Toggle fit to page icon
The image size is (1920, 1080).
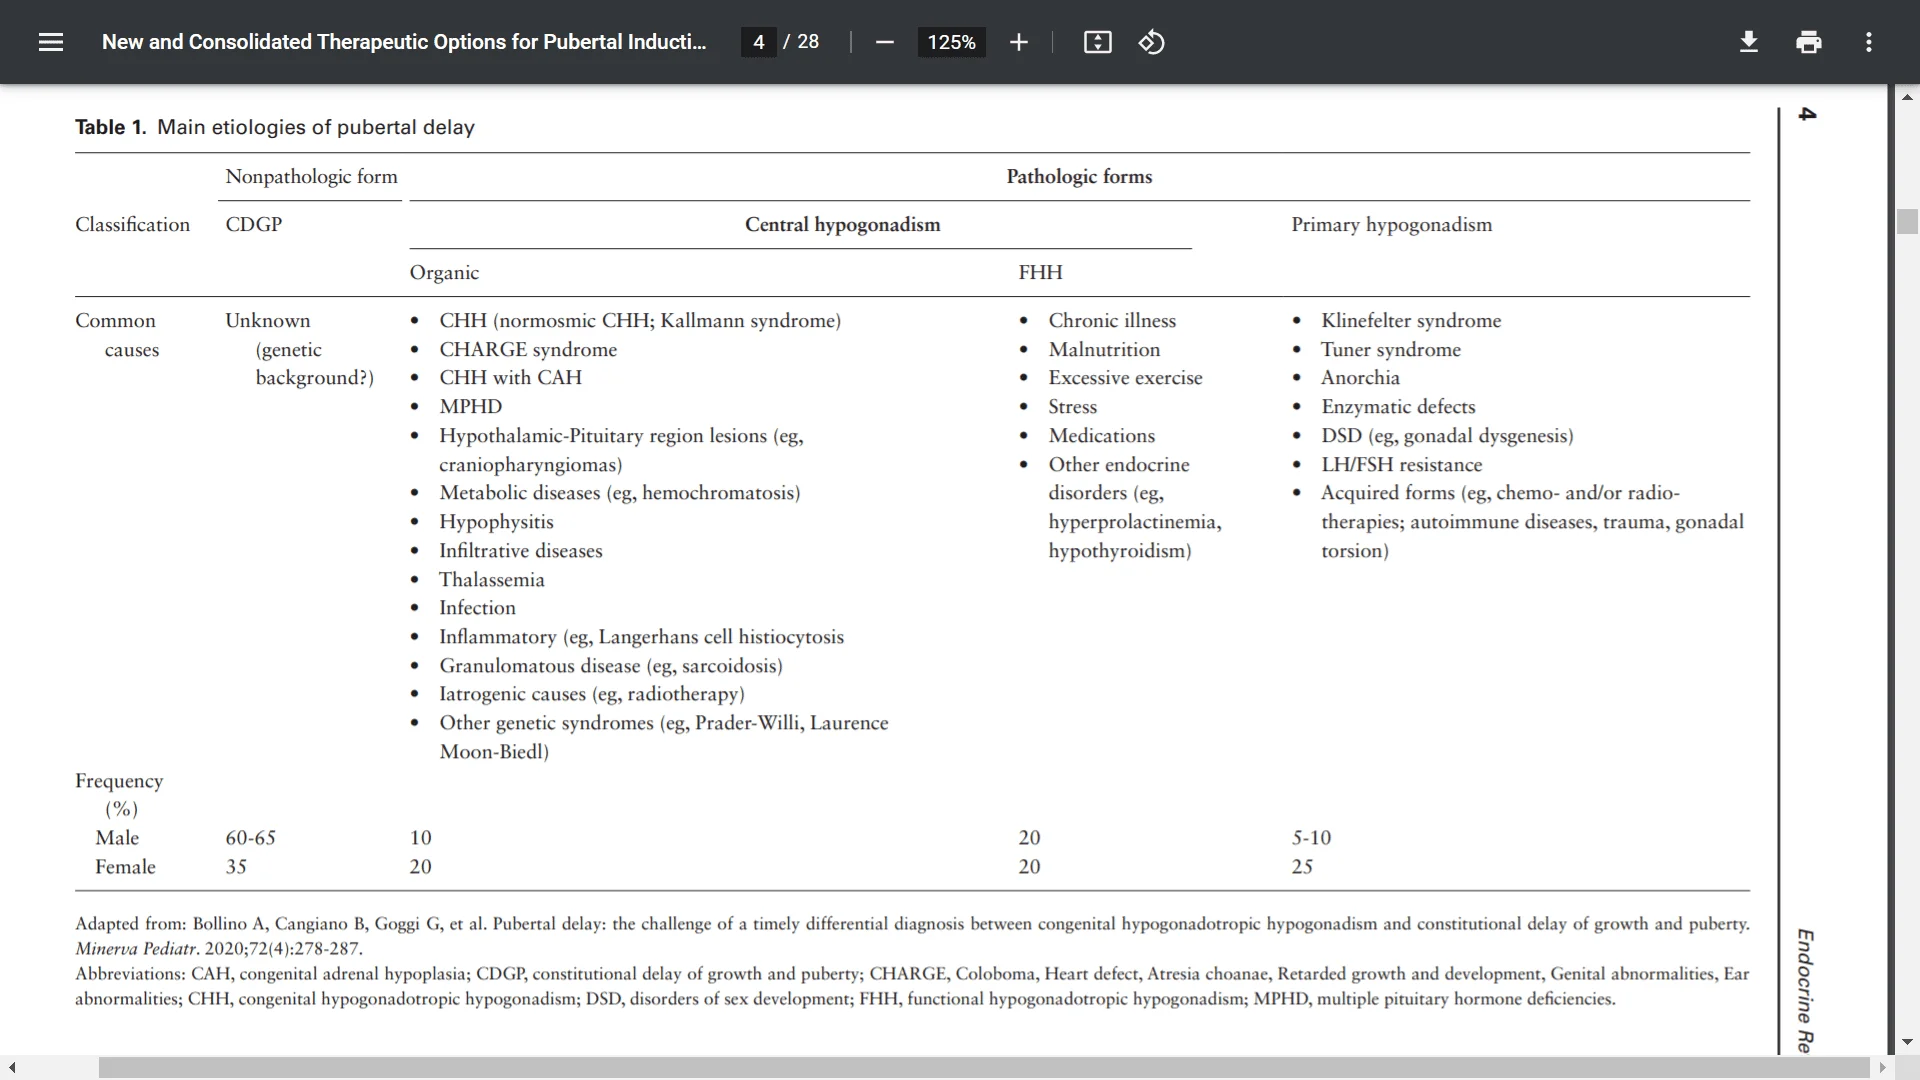[1097, 42]
